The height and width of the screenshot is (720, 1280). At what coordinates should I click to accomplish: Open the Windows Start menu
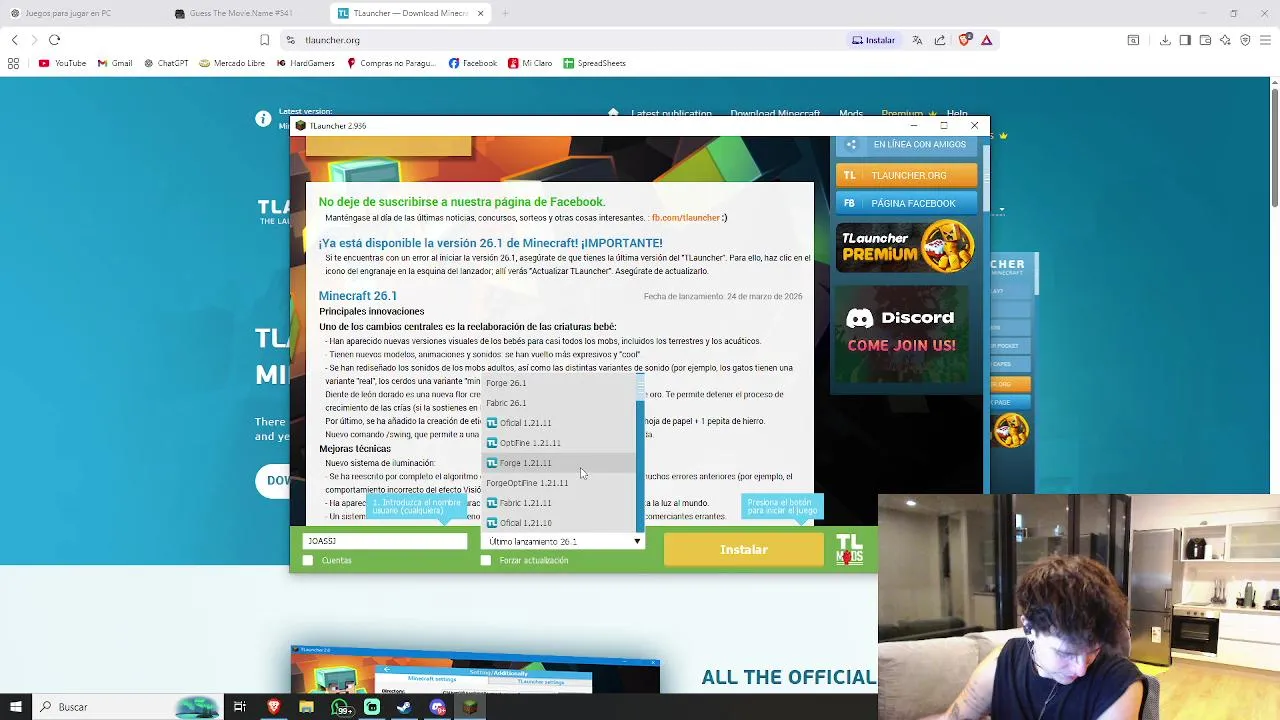pyautogui.click(x=16, y=707)
